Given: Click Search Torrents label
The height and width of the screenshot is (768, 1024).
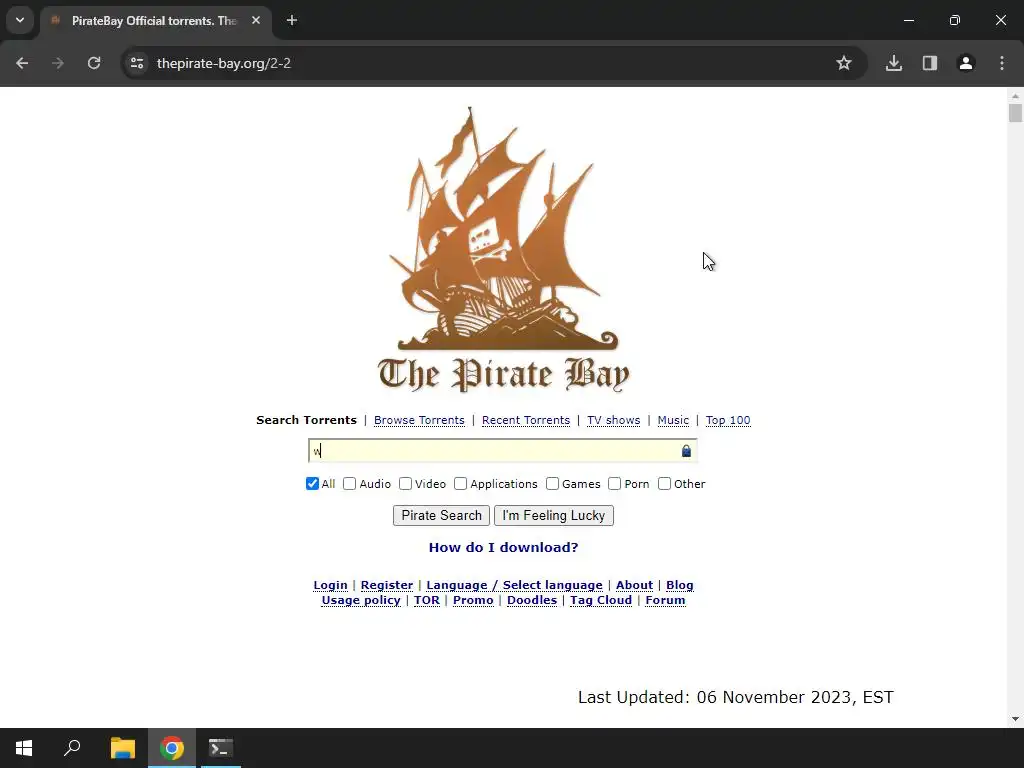Looking at the screenshot, I should [306, 420].
